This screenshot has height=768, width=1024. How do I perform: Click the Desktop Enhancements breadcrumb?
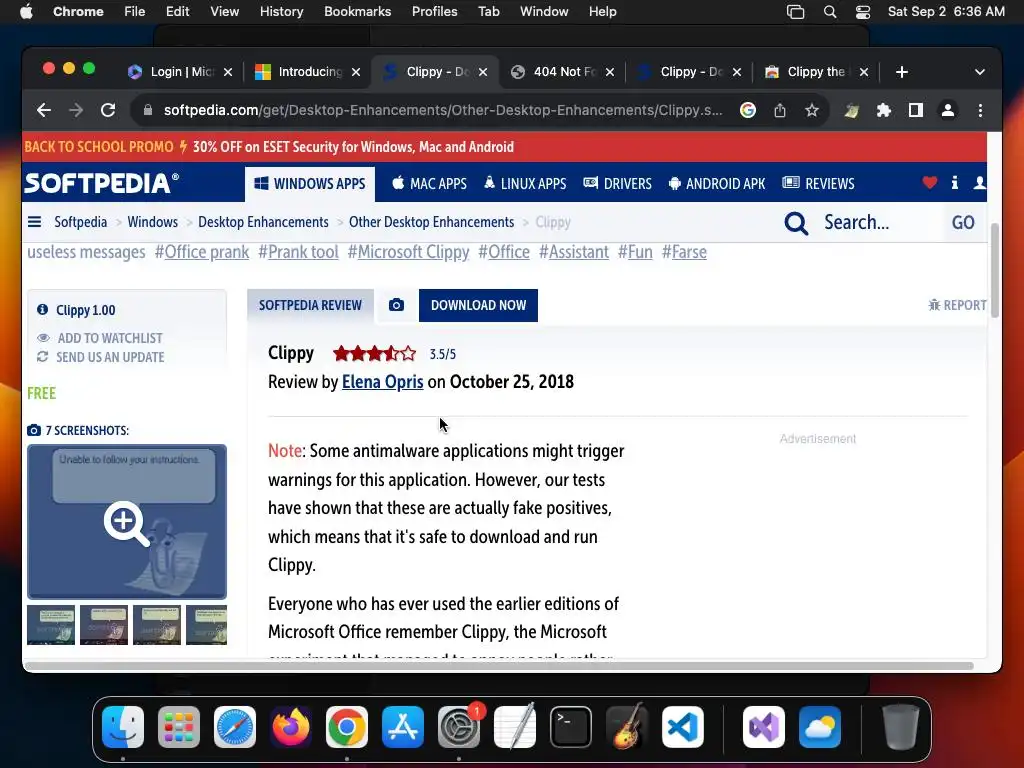[x=263, y=222]
